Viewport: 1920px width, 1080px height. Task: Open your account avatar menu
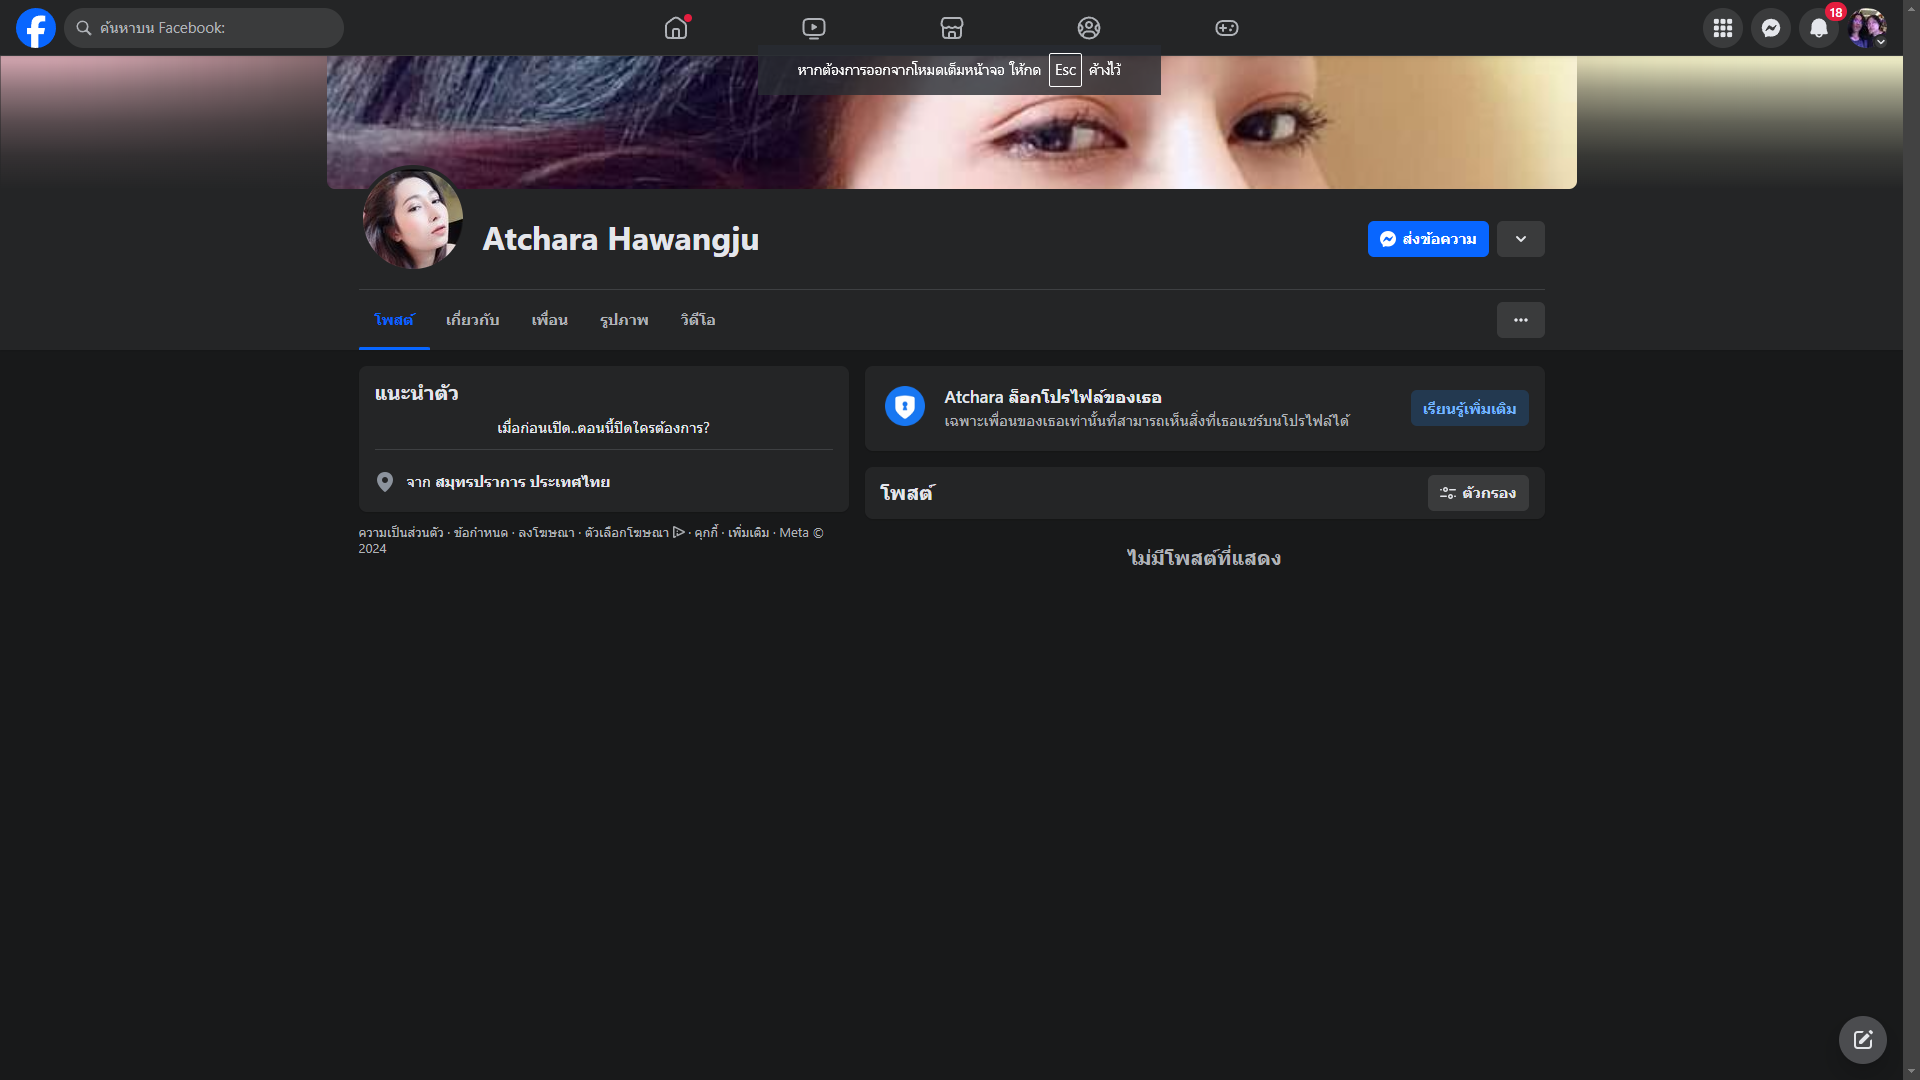1867,28
